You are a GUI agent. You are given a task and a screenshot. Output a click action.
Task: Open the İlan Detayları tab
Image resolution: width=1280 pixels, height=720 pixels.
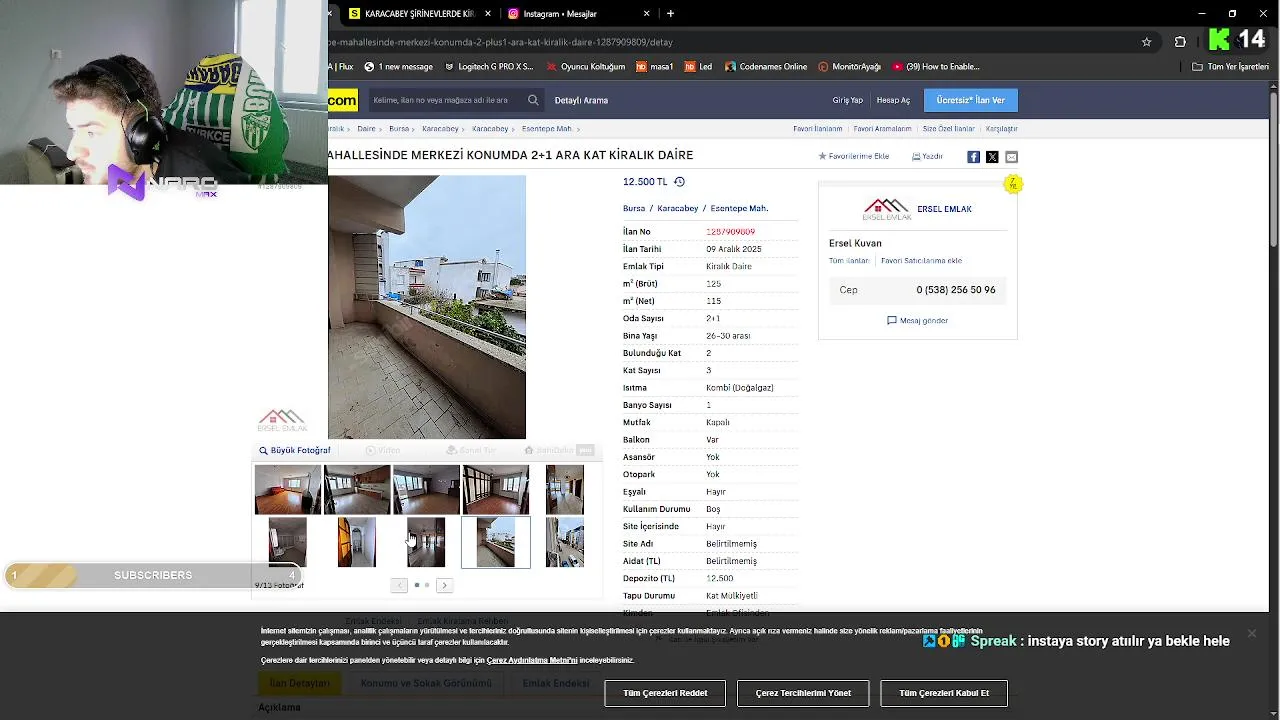pos(300,683)
